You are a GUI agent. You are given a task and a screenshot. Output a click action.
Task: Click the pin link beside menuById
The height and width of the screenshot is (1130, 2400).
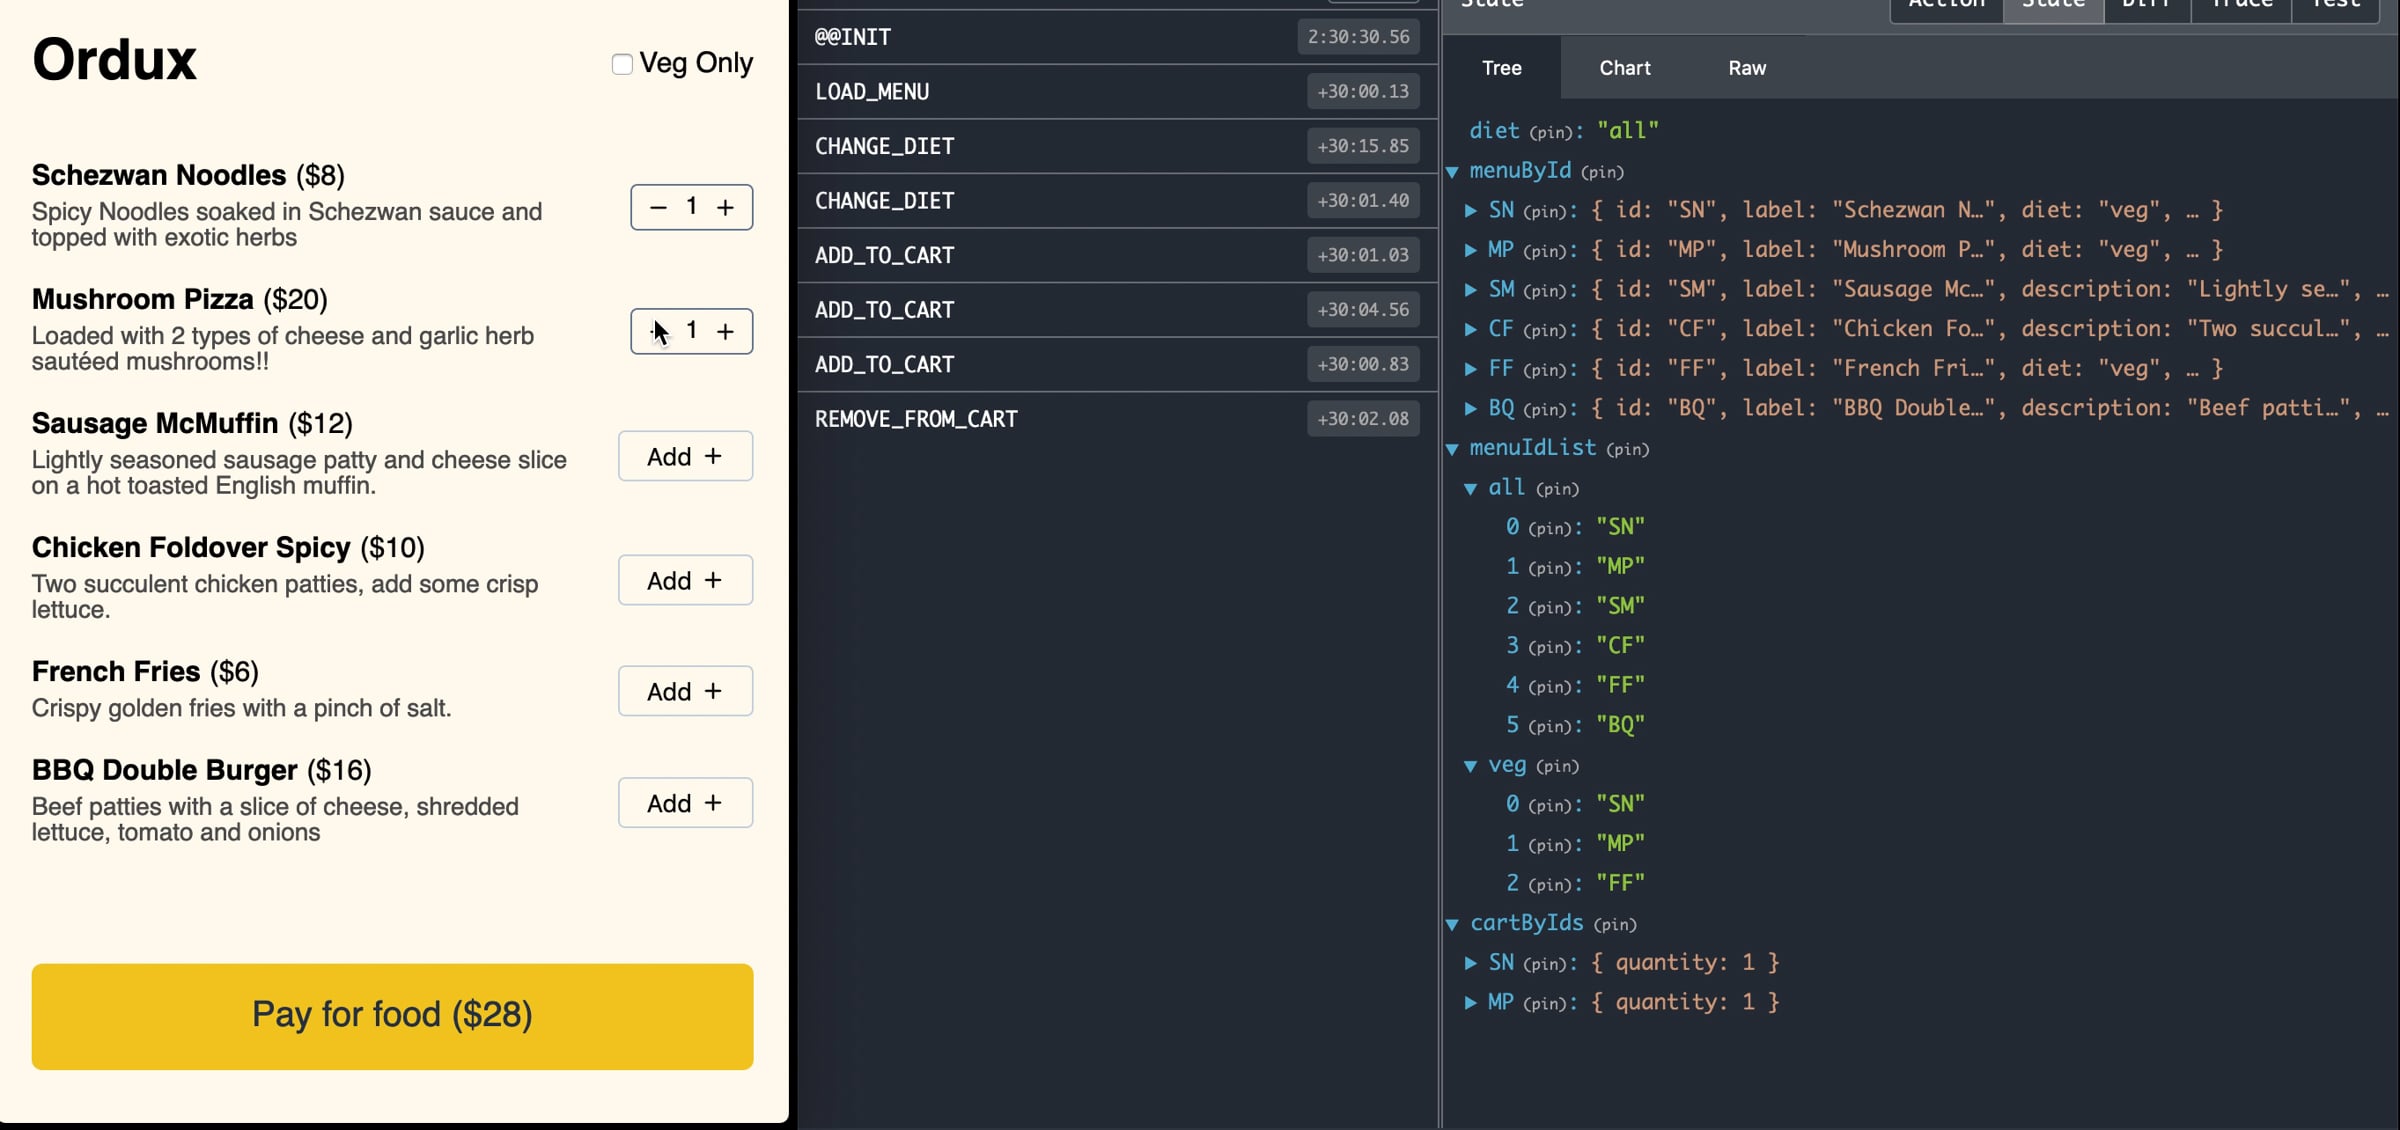1602,172
